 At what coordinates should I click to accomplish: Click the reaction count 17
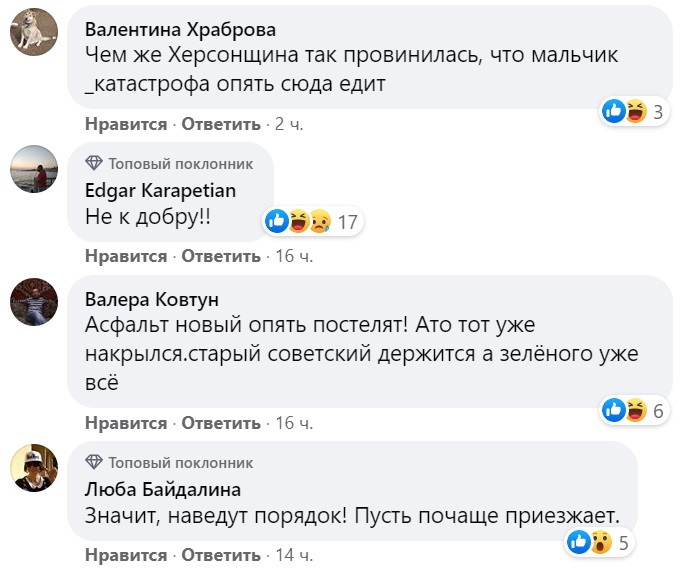point(347,221)
